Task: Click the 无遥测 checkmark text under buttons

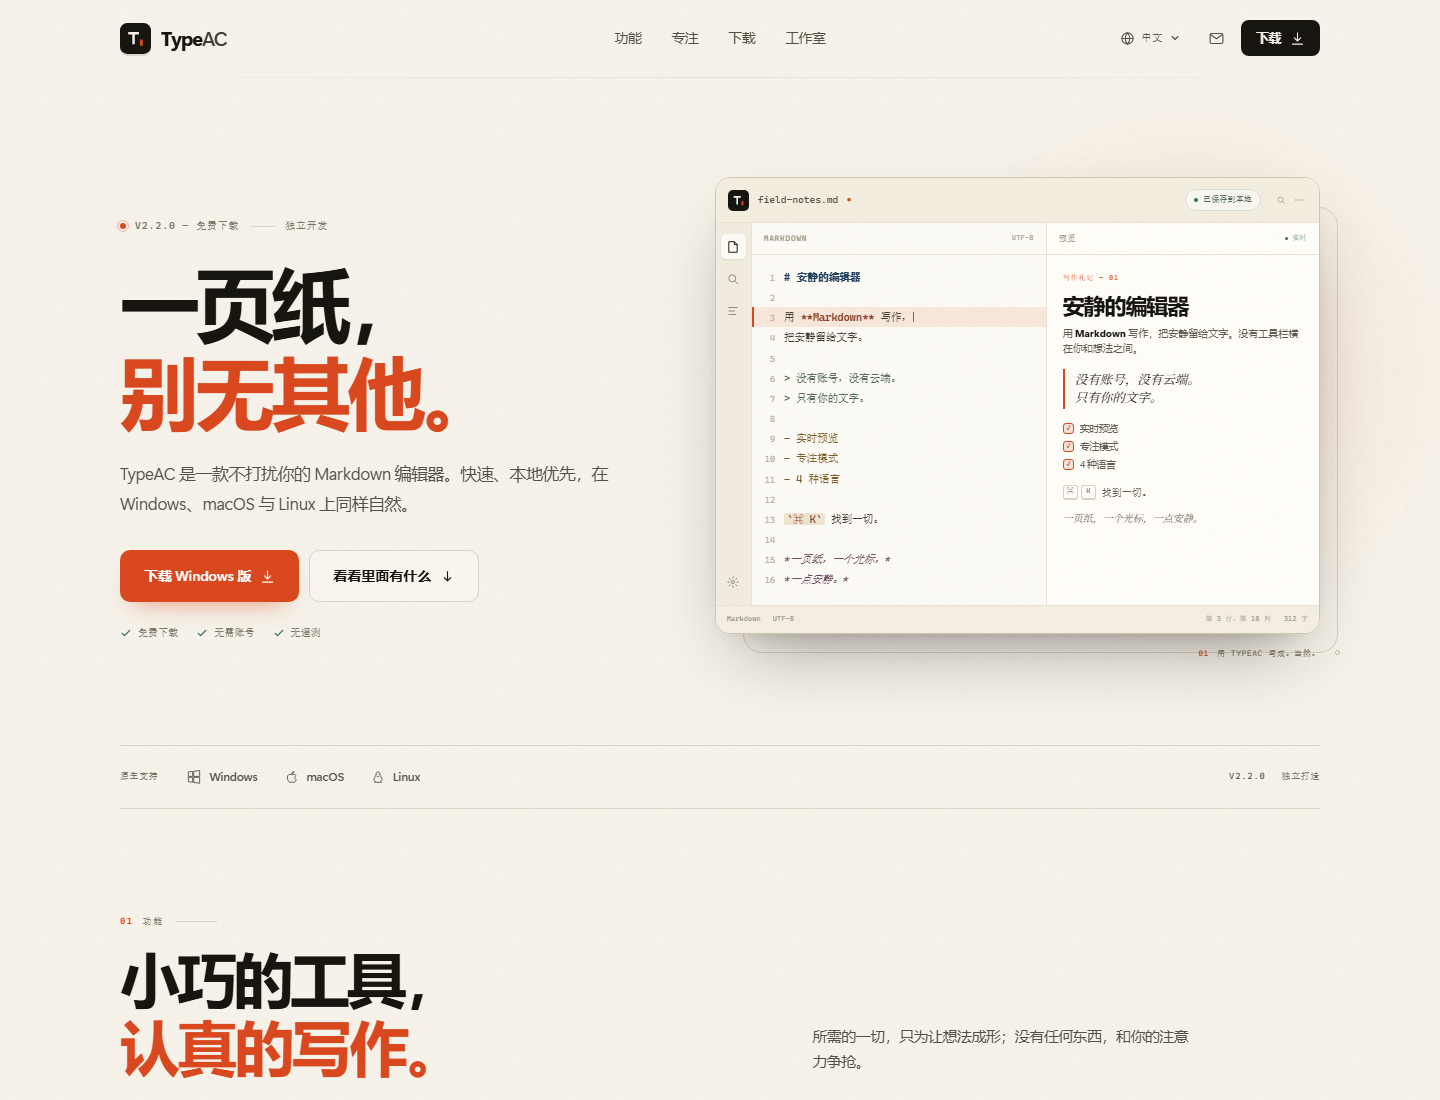Action: [x=298, y=633]
